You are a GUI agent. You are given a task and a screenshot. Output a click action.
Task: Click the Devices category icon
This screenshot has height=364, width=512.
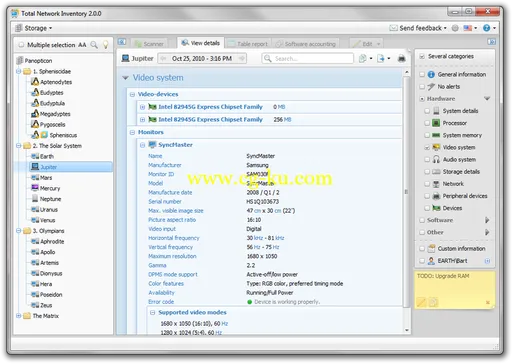pos(436,208)
